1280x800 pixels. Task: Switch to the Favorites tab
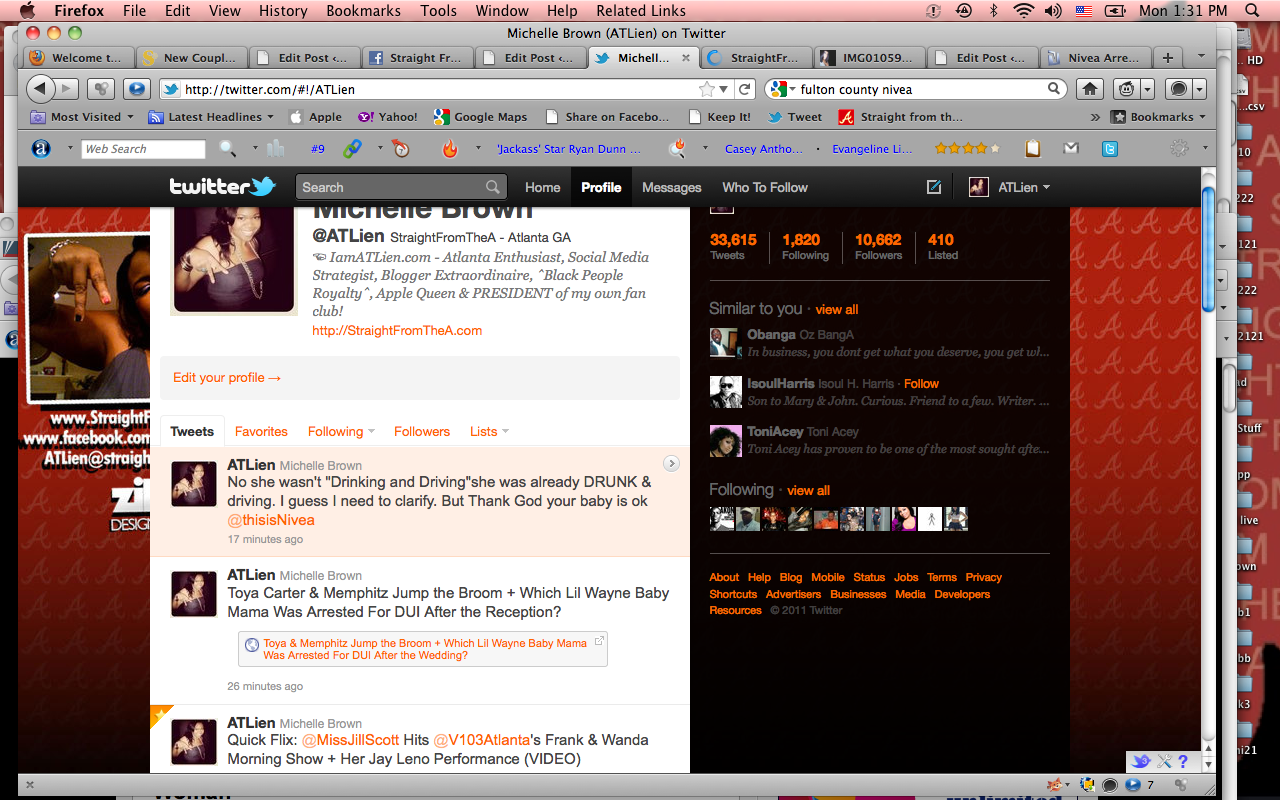click(261, 432)
